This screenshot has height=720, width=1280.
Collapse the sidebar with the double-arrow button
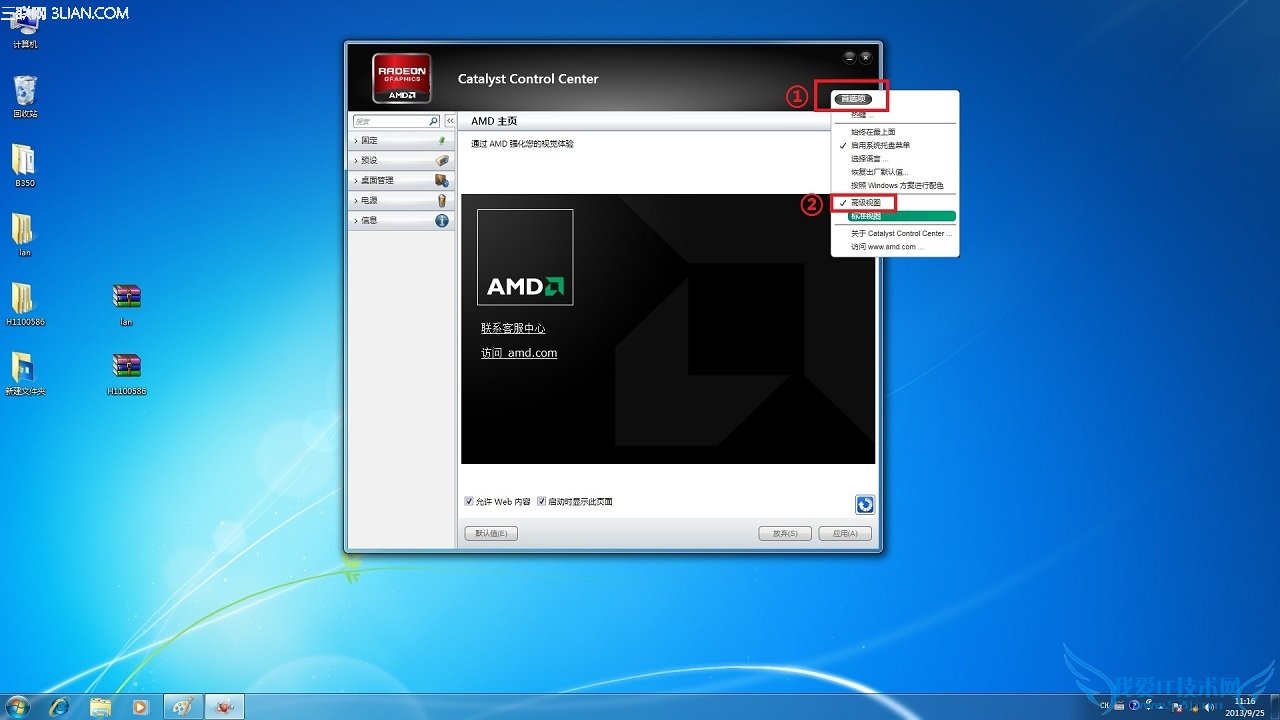point(450,121)
